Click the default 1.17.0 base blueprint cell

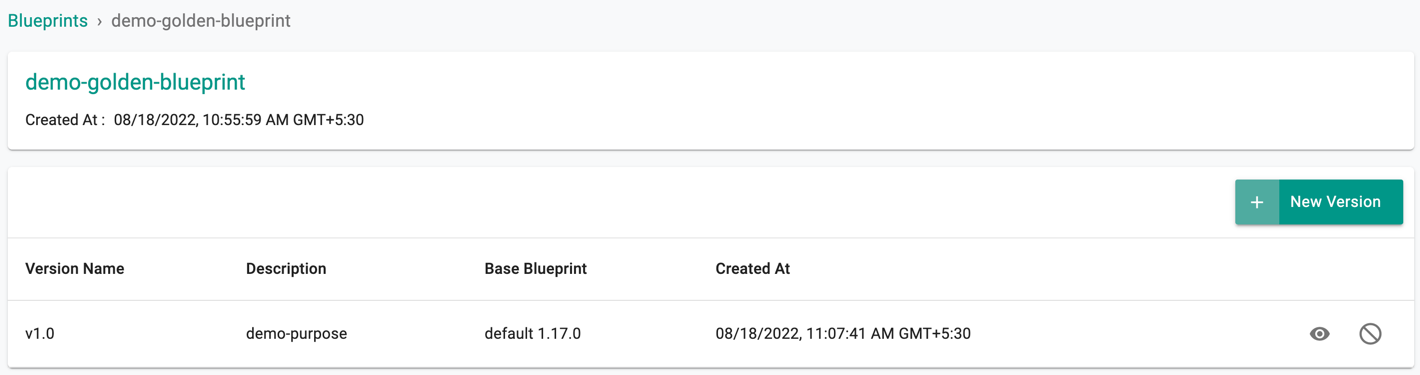click(x=533, y=334)
